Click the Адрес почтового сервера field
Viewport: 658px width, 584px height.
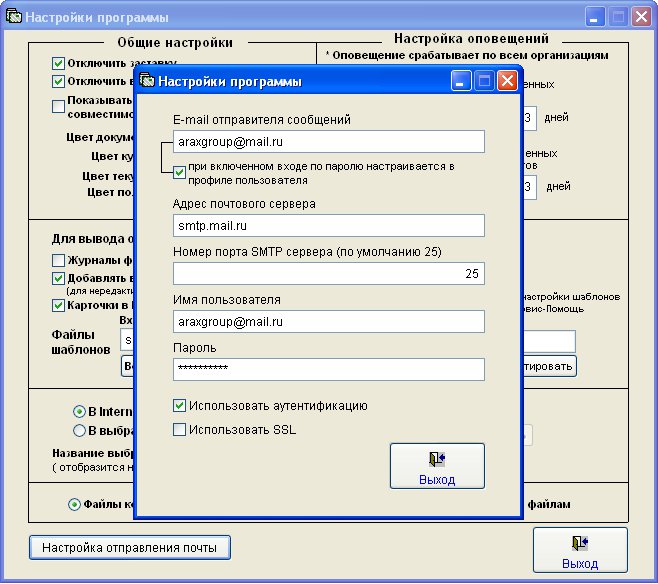tap(329, 226)
